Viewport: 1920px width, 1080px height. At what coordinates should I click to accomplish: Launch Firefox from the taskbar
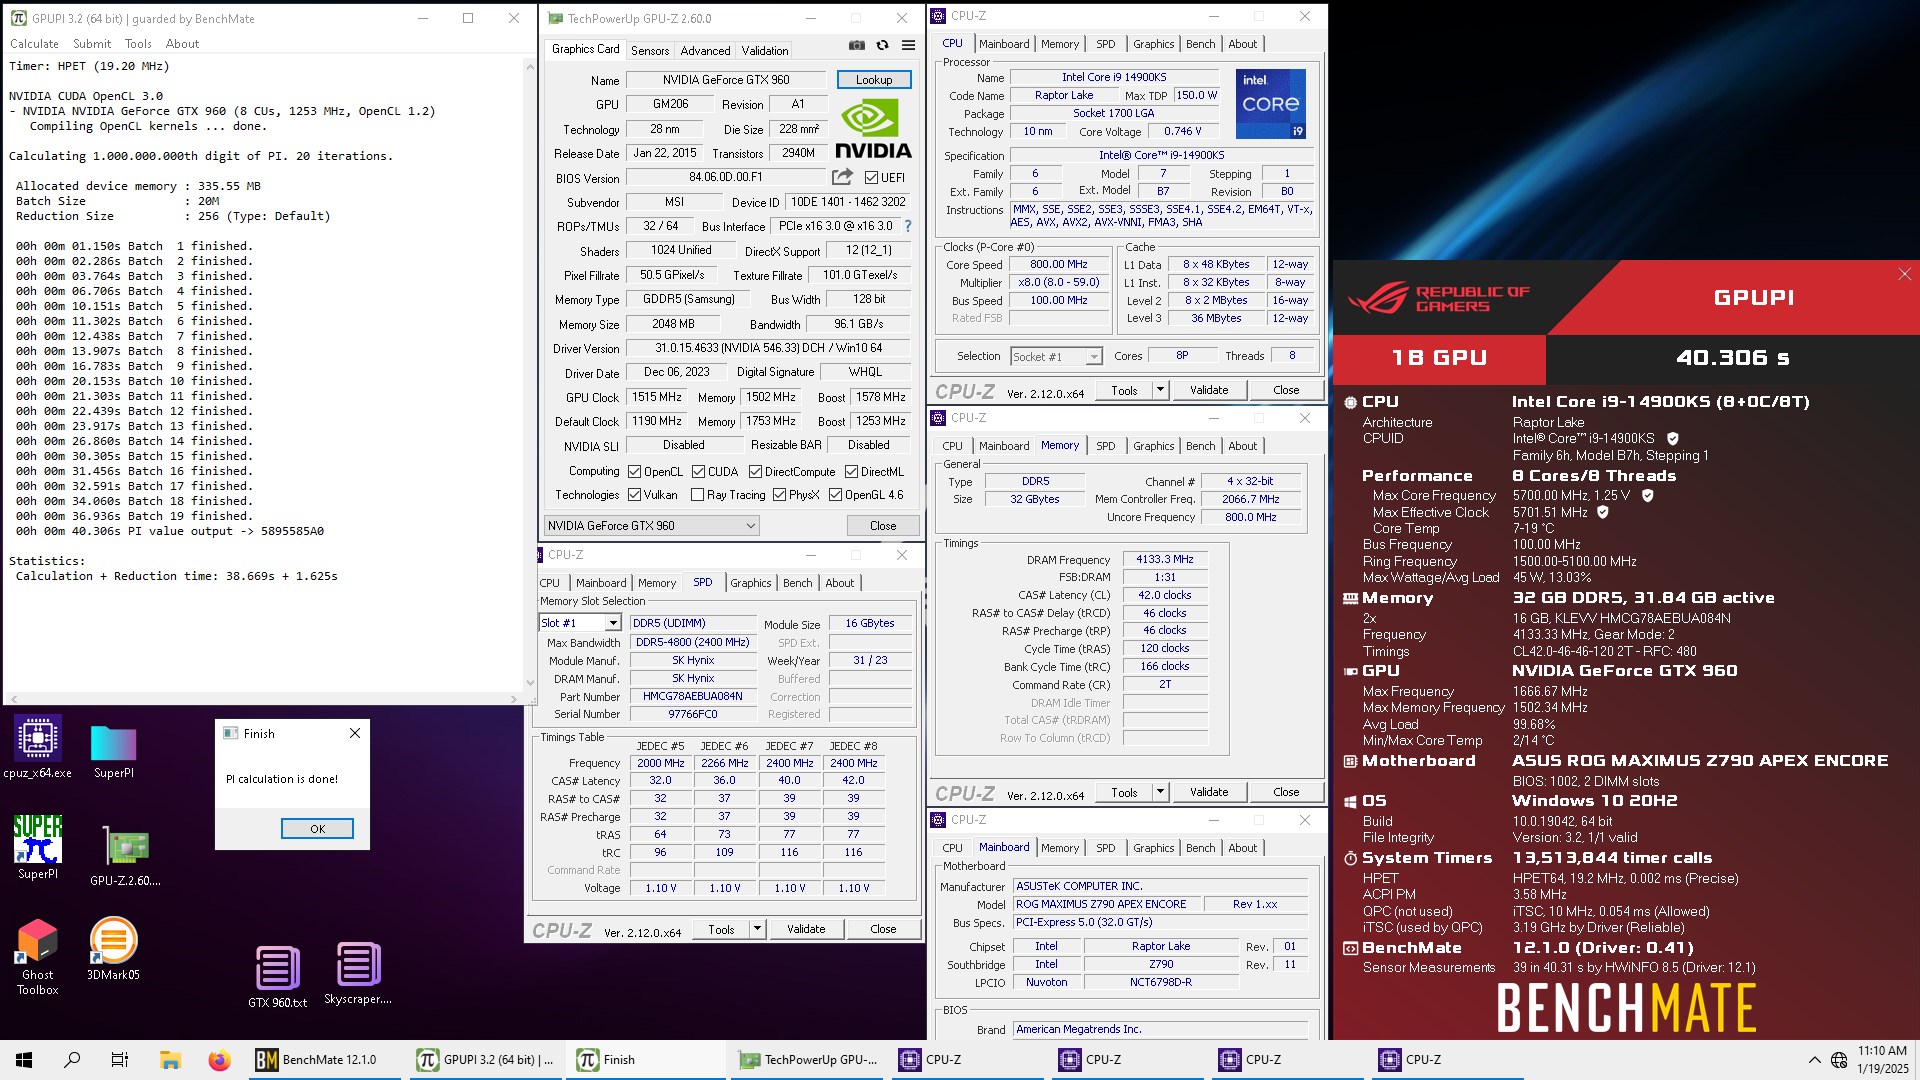[x=219, y=1060]
